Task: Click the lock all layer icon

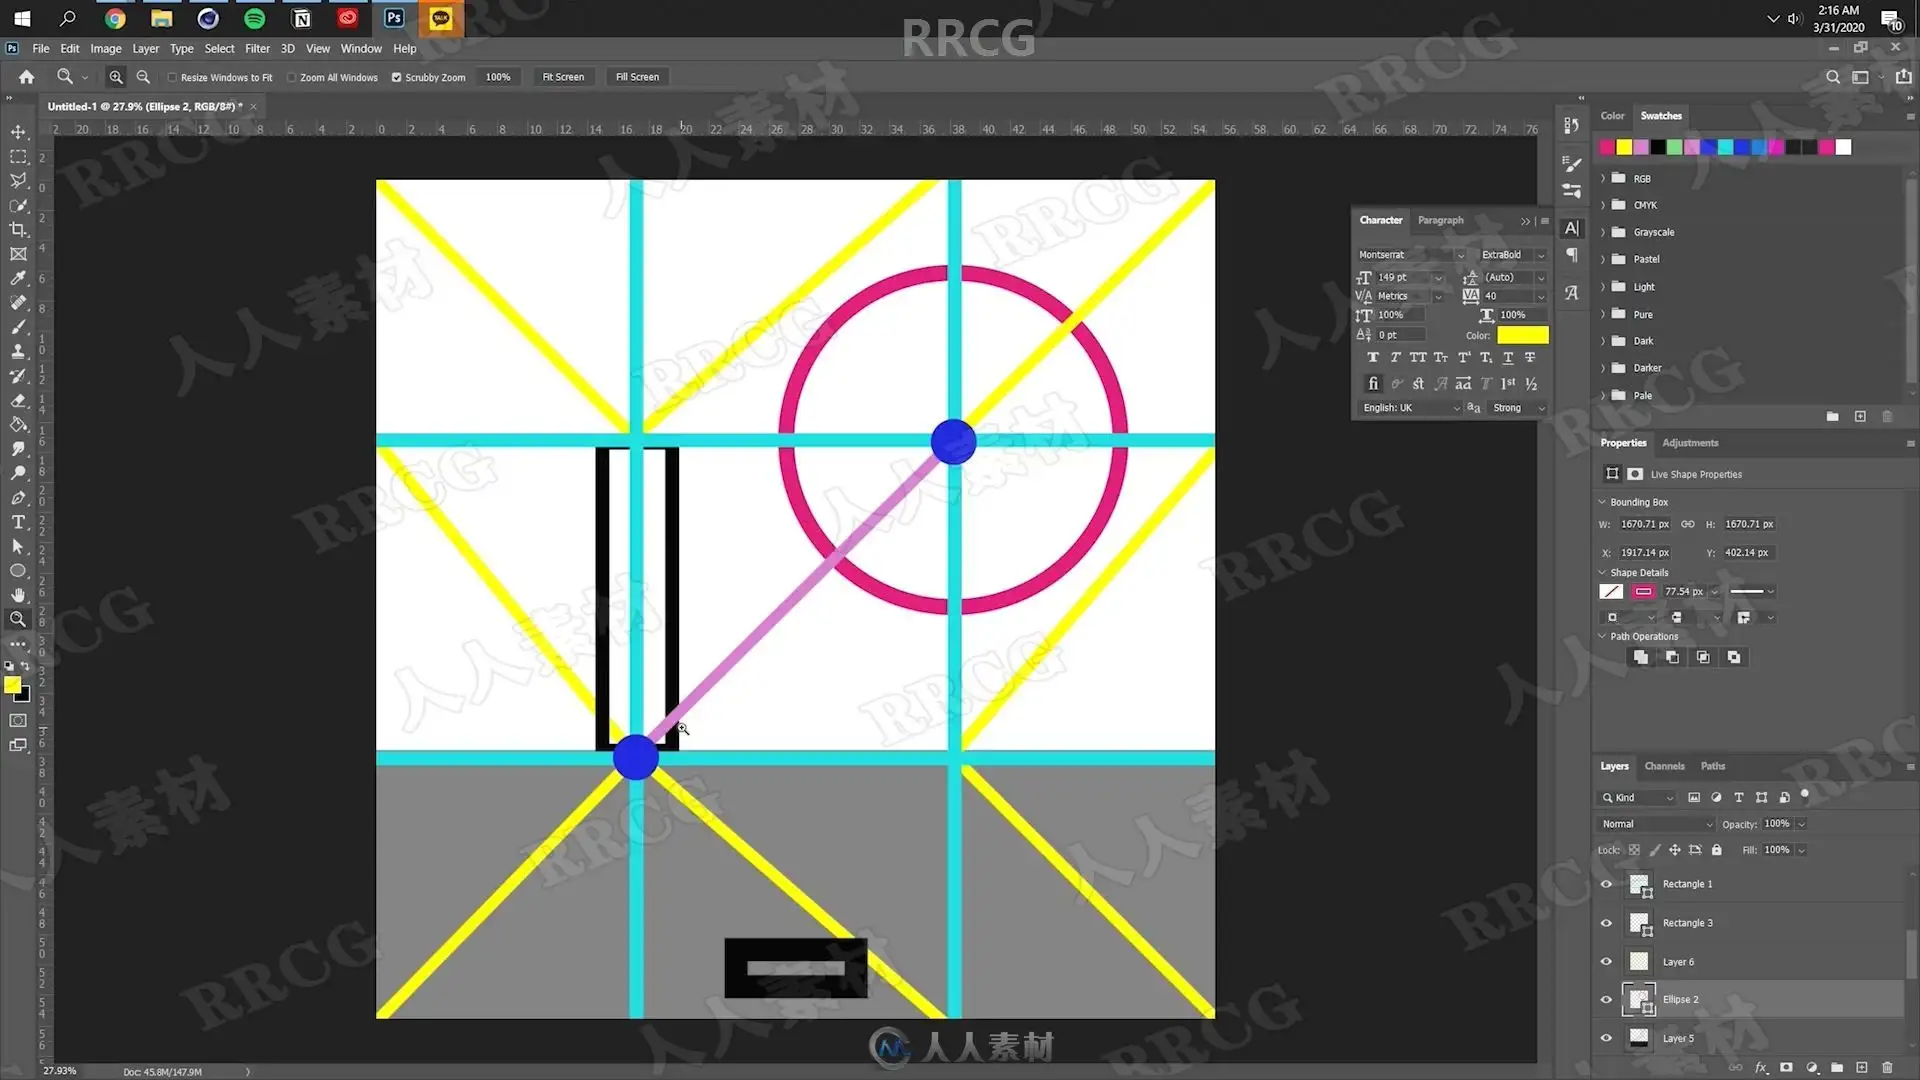Action: [x=1717, y=850]
